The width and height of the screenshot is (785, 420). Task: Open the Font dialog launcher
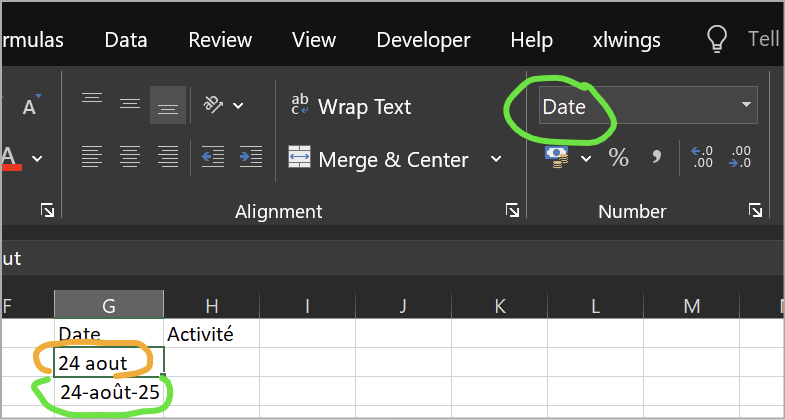[x=48, y=210]
